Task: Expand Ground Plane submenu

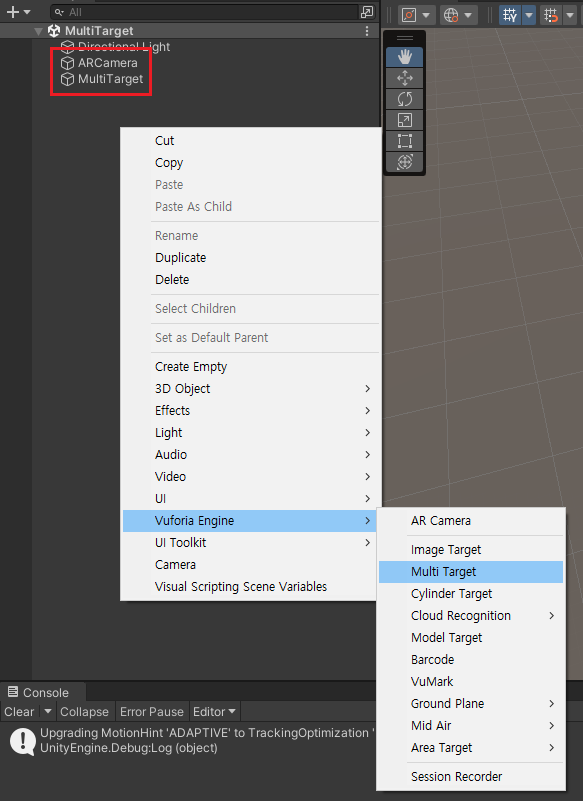Action: 471,703
